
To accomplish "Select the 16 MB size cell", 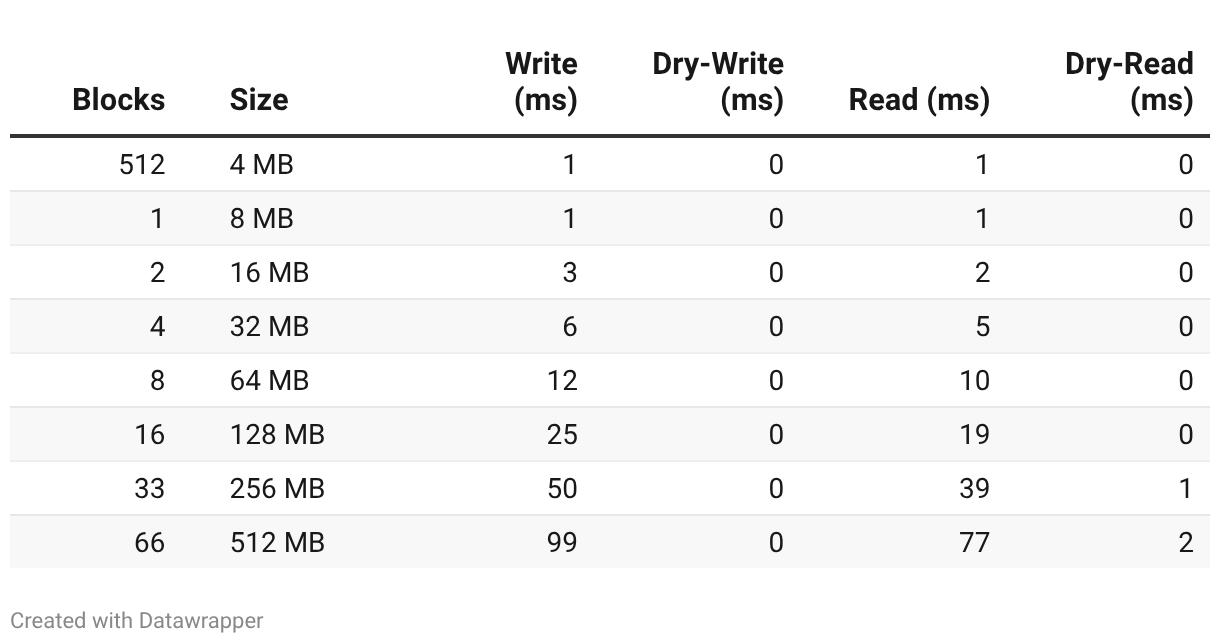I will point(270,272).
